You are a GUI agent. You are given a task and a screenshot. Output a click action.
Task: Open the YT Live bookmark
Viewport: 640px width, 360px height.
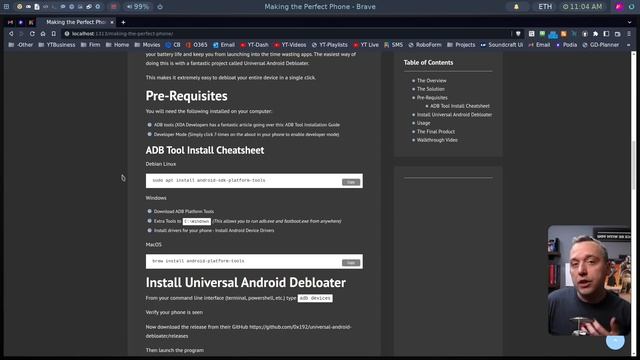(366, 45)
